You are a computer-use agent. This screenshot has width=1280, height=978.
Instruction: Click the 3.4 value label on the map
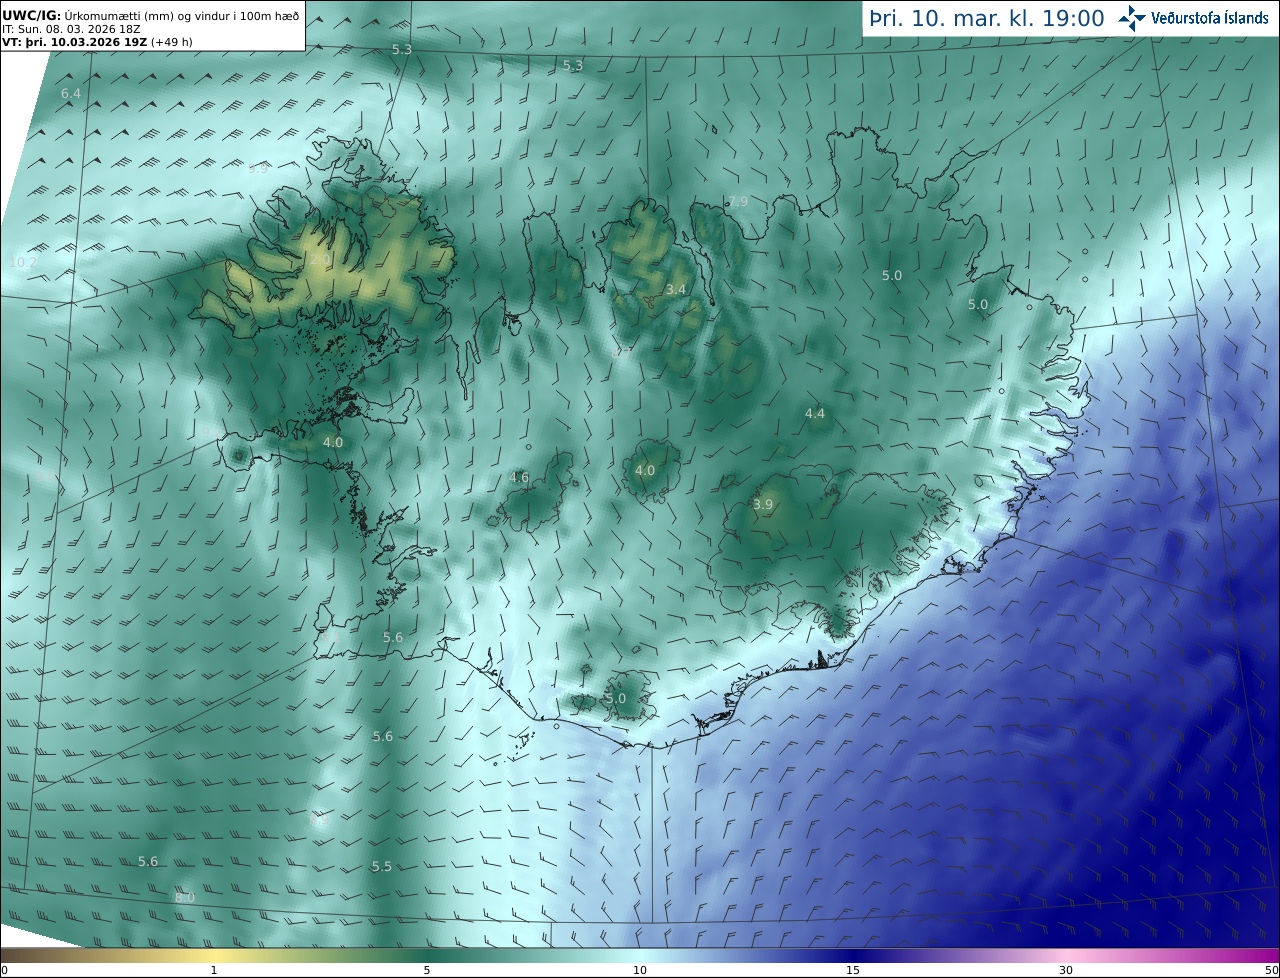[676, 289]
